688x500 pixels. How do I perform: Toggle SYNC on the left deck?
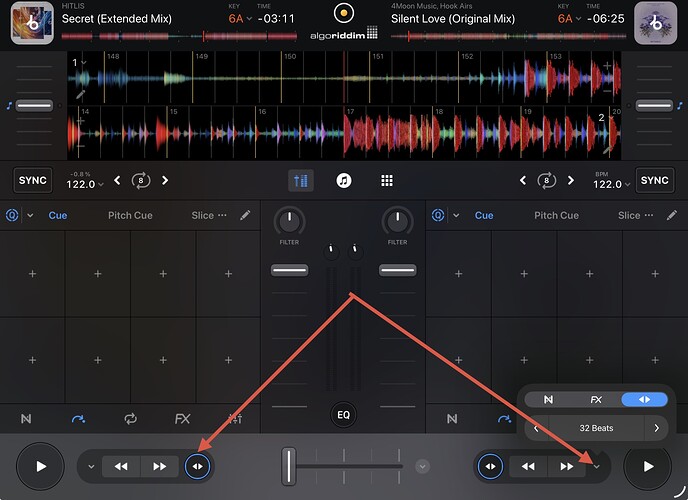(x=33, y=180)
